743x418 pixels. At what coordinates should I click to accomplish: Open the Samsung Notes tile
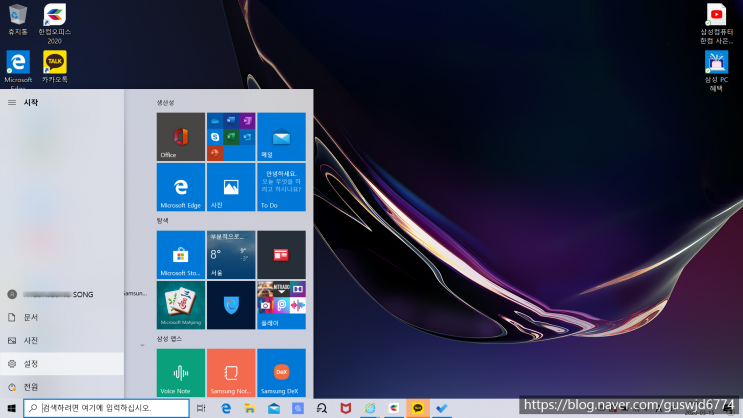(x=231, y=373)
